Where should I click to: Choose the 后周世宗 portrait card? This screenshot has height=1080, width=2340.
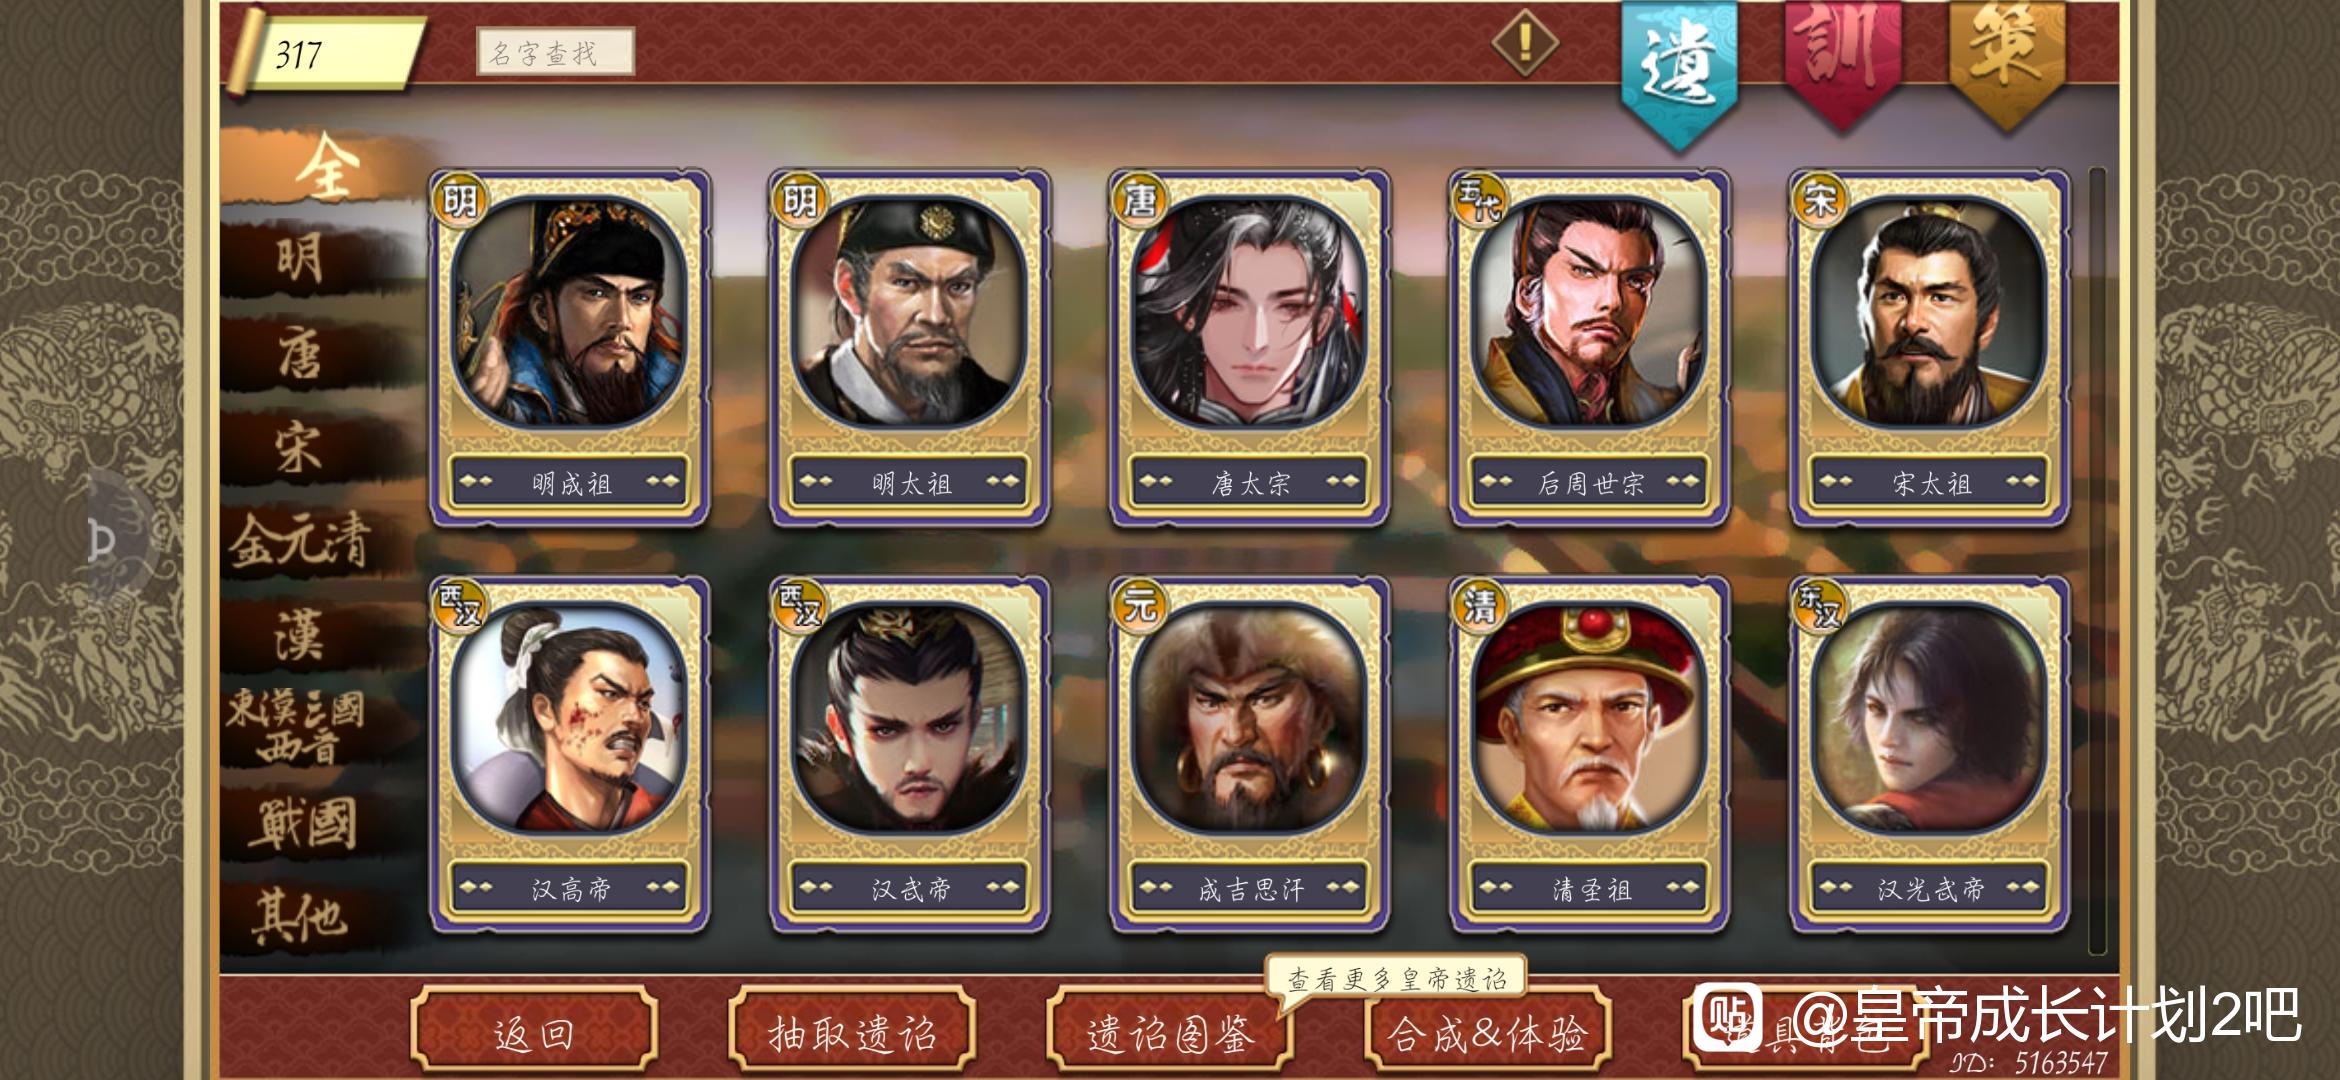(x=1590, y=347)
